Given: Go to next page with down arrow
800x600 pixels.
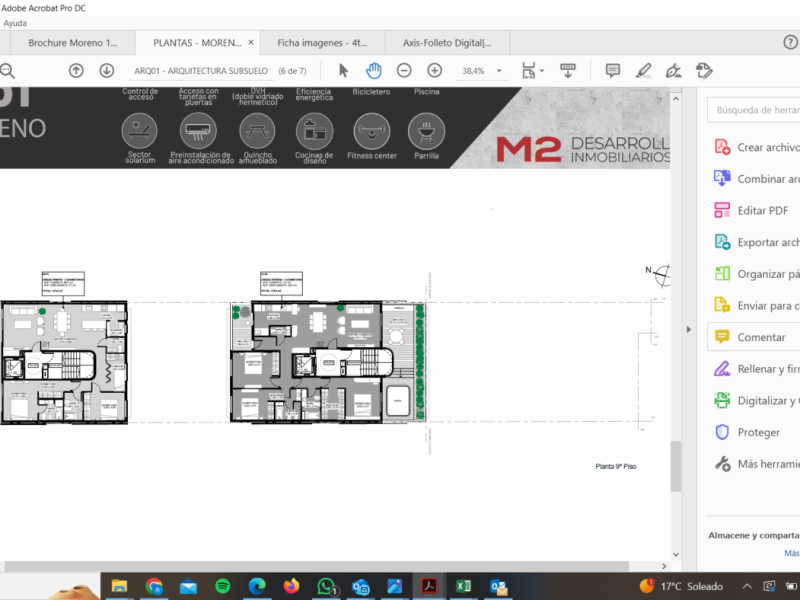Looking at the screenshot, I should tap(106, 70).
